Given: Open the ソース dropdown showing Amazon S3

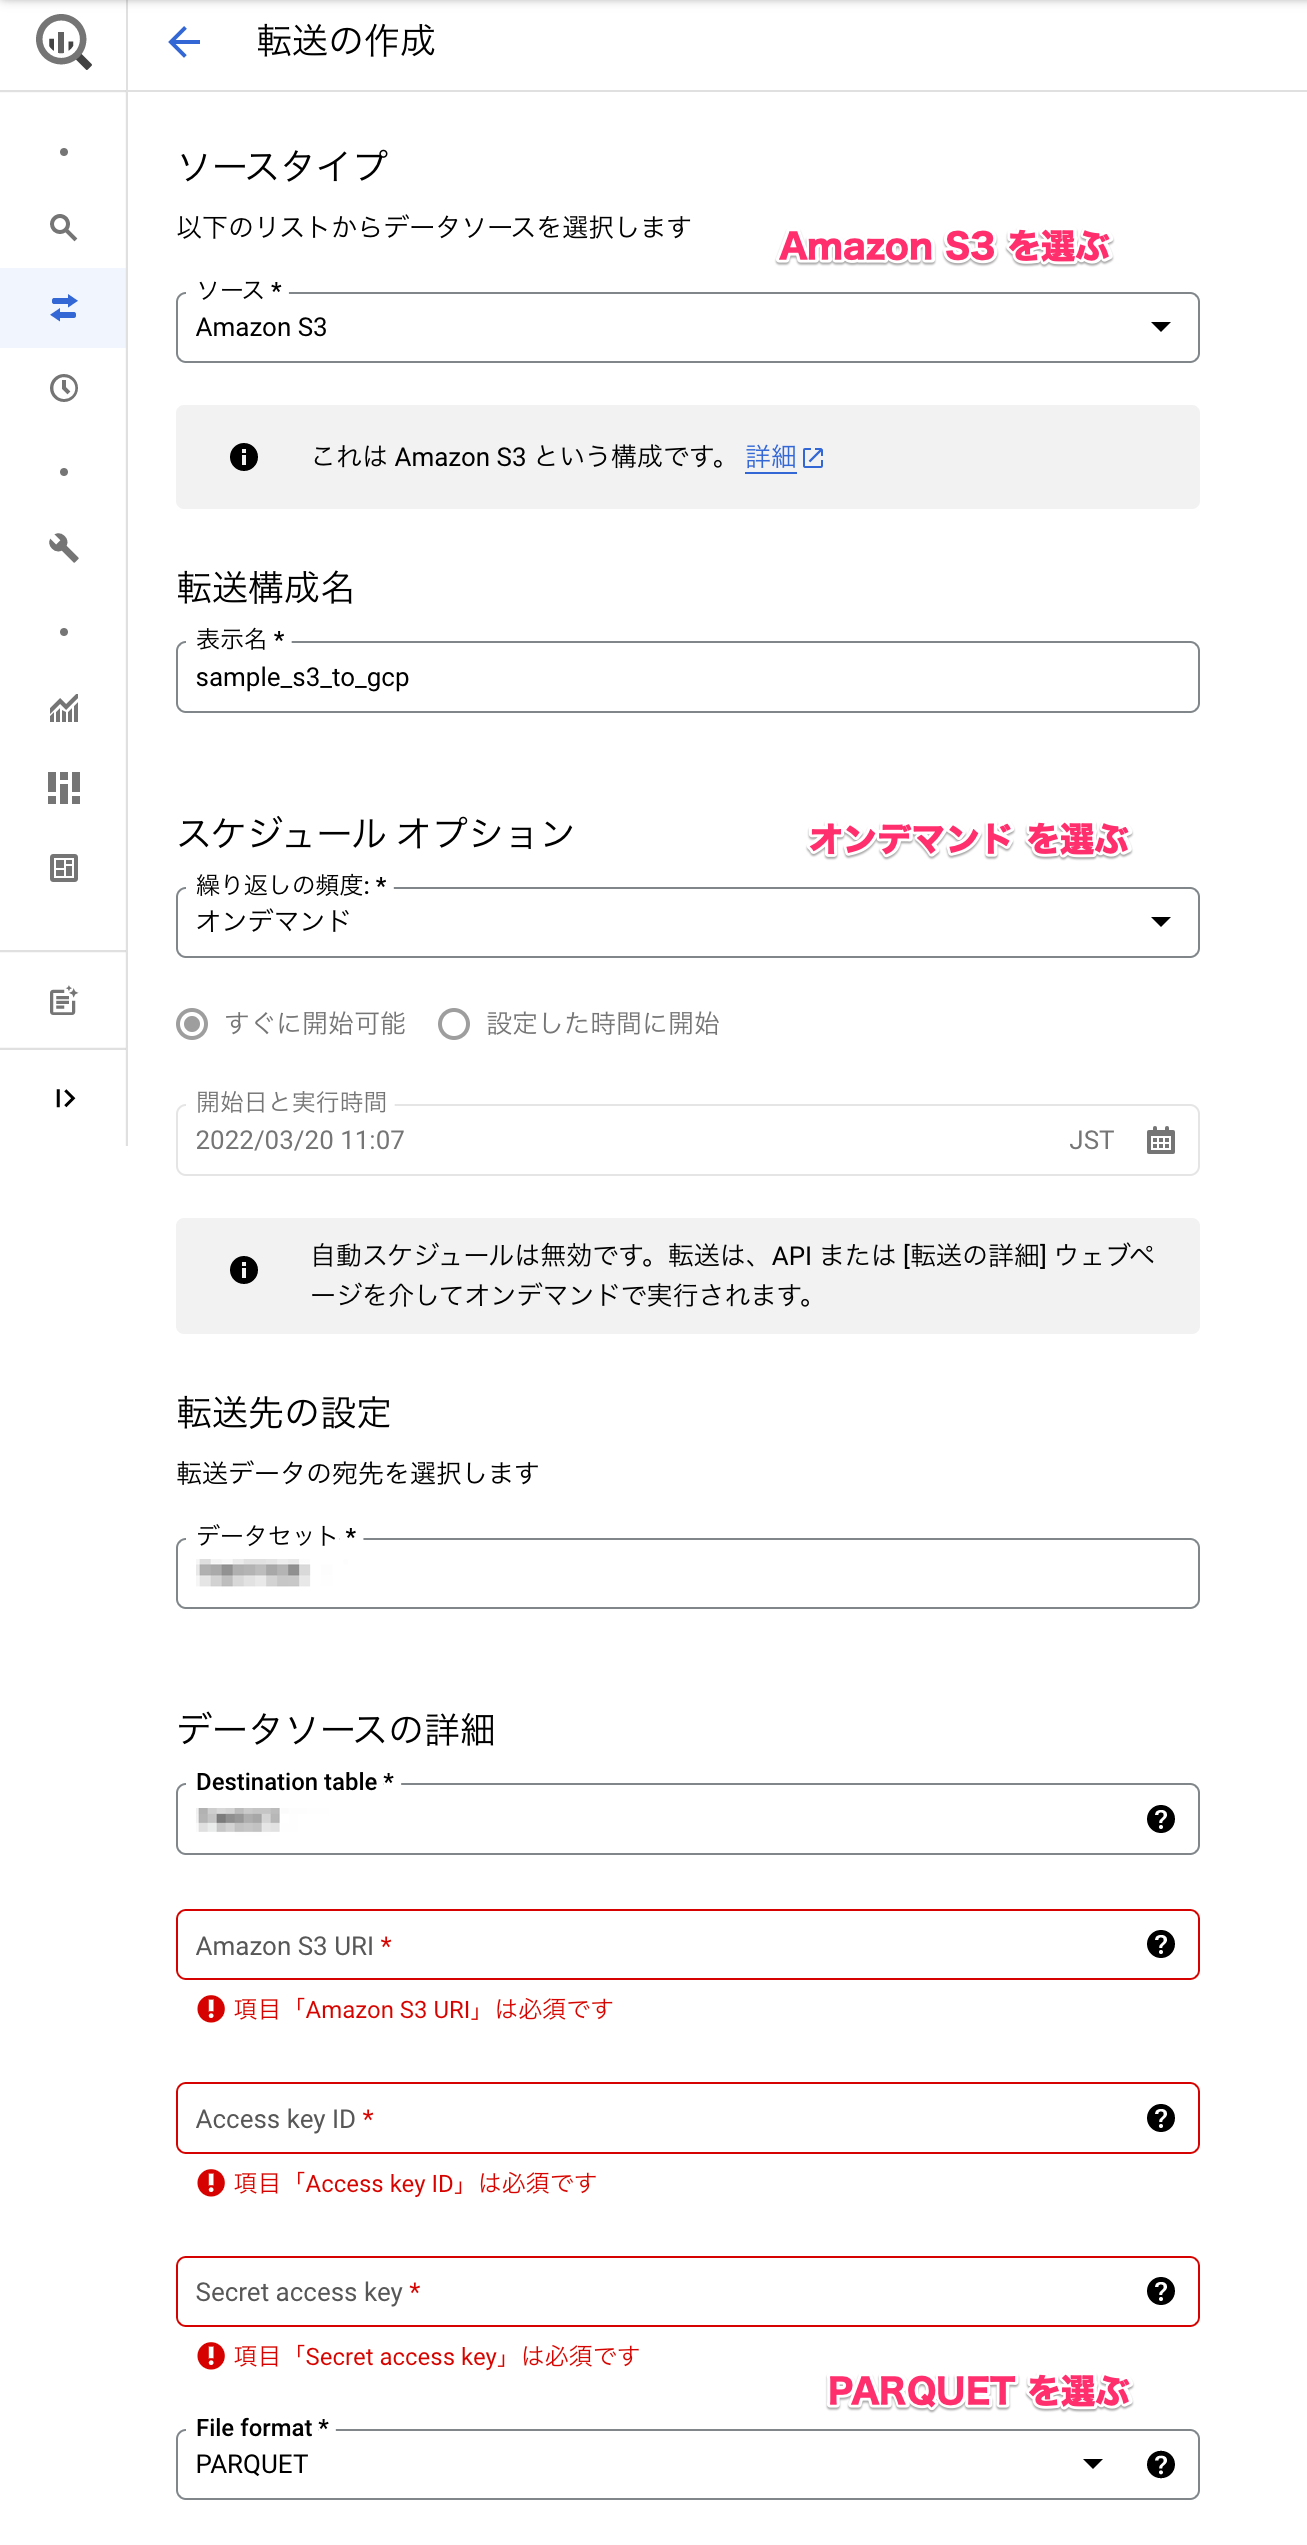Looking at the screenshot, I should point(688,327).
